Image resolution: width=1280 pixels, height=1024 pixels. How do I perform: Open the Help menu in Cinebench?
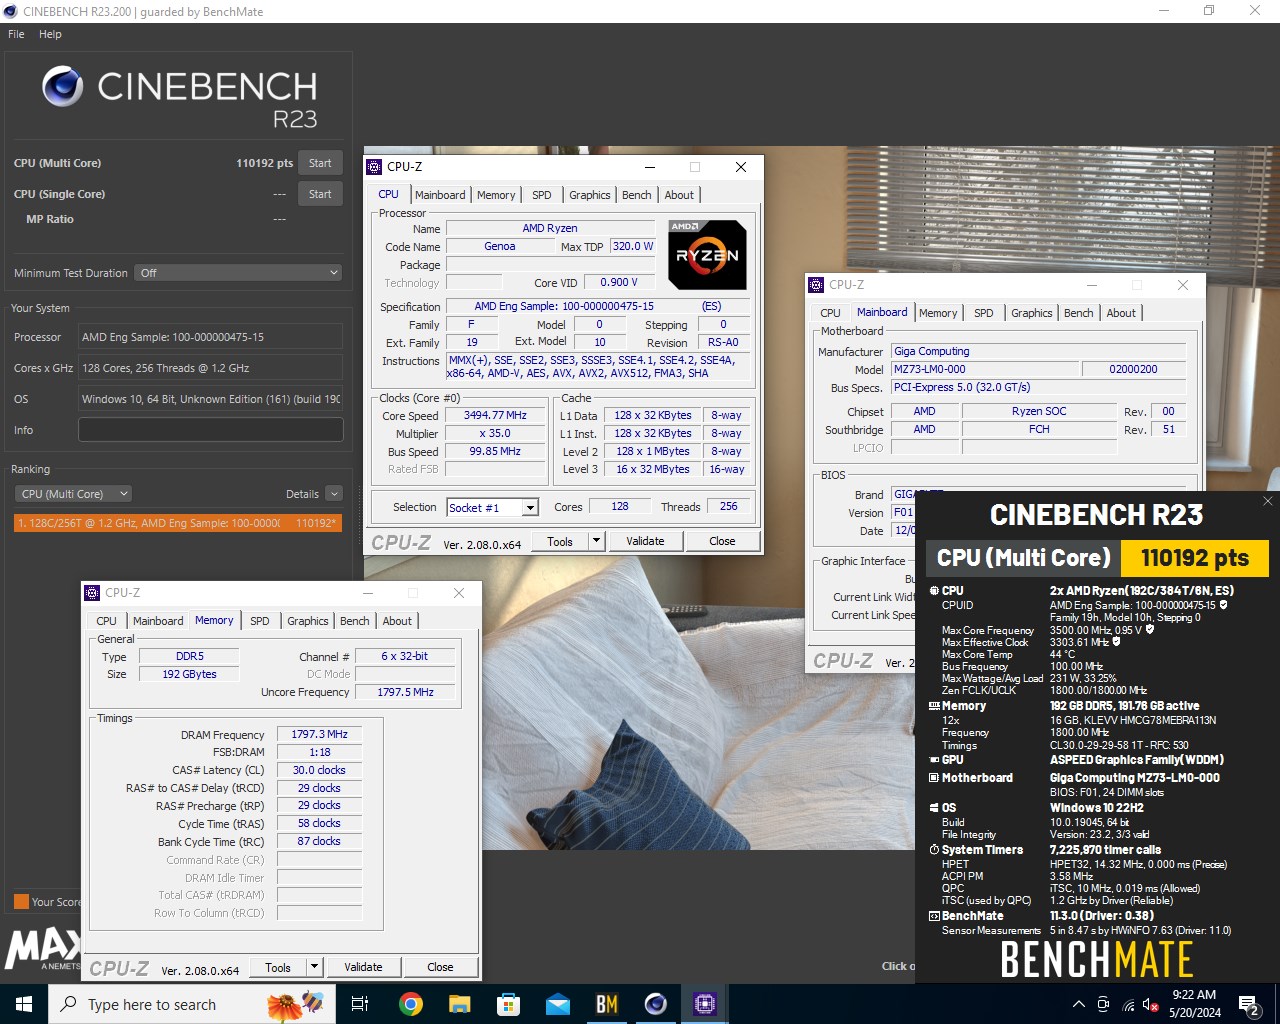(x=50, y=34)
